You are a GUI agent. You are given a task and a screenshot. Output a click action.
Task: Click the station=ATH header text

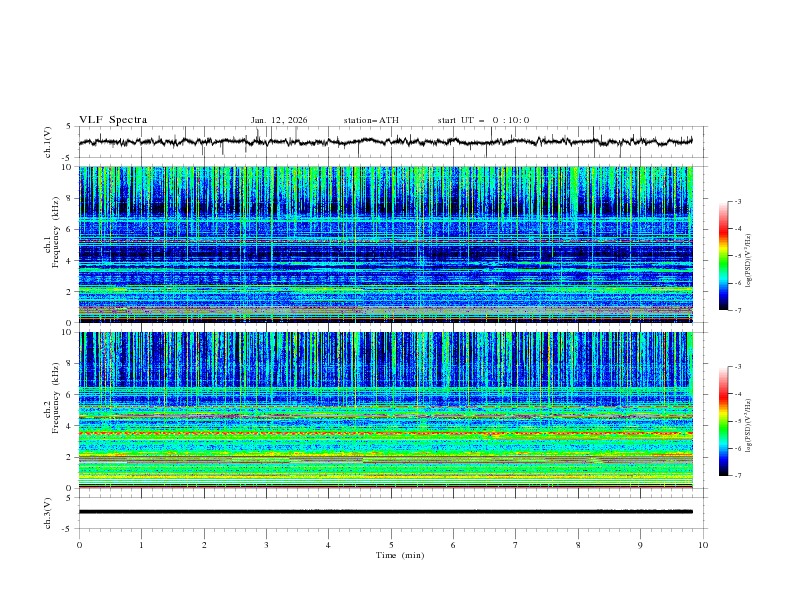[x=371, y=120]
